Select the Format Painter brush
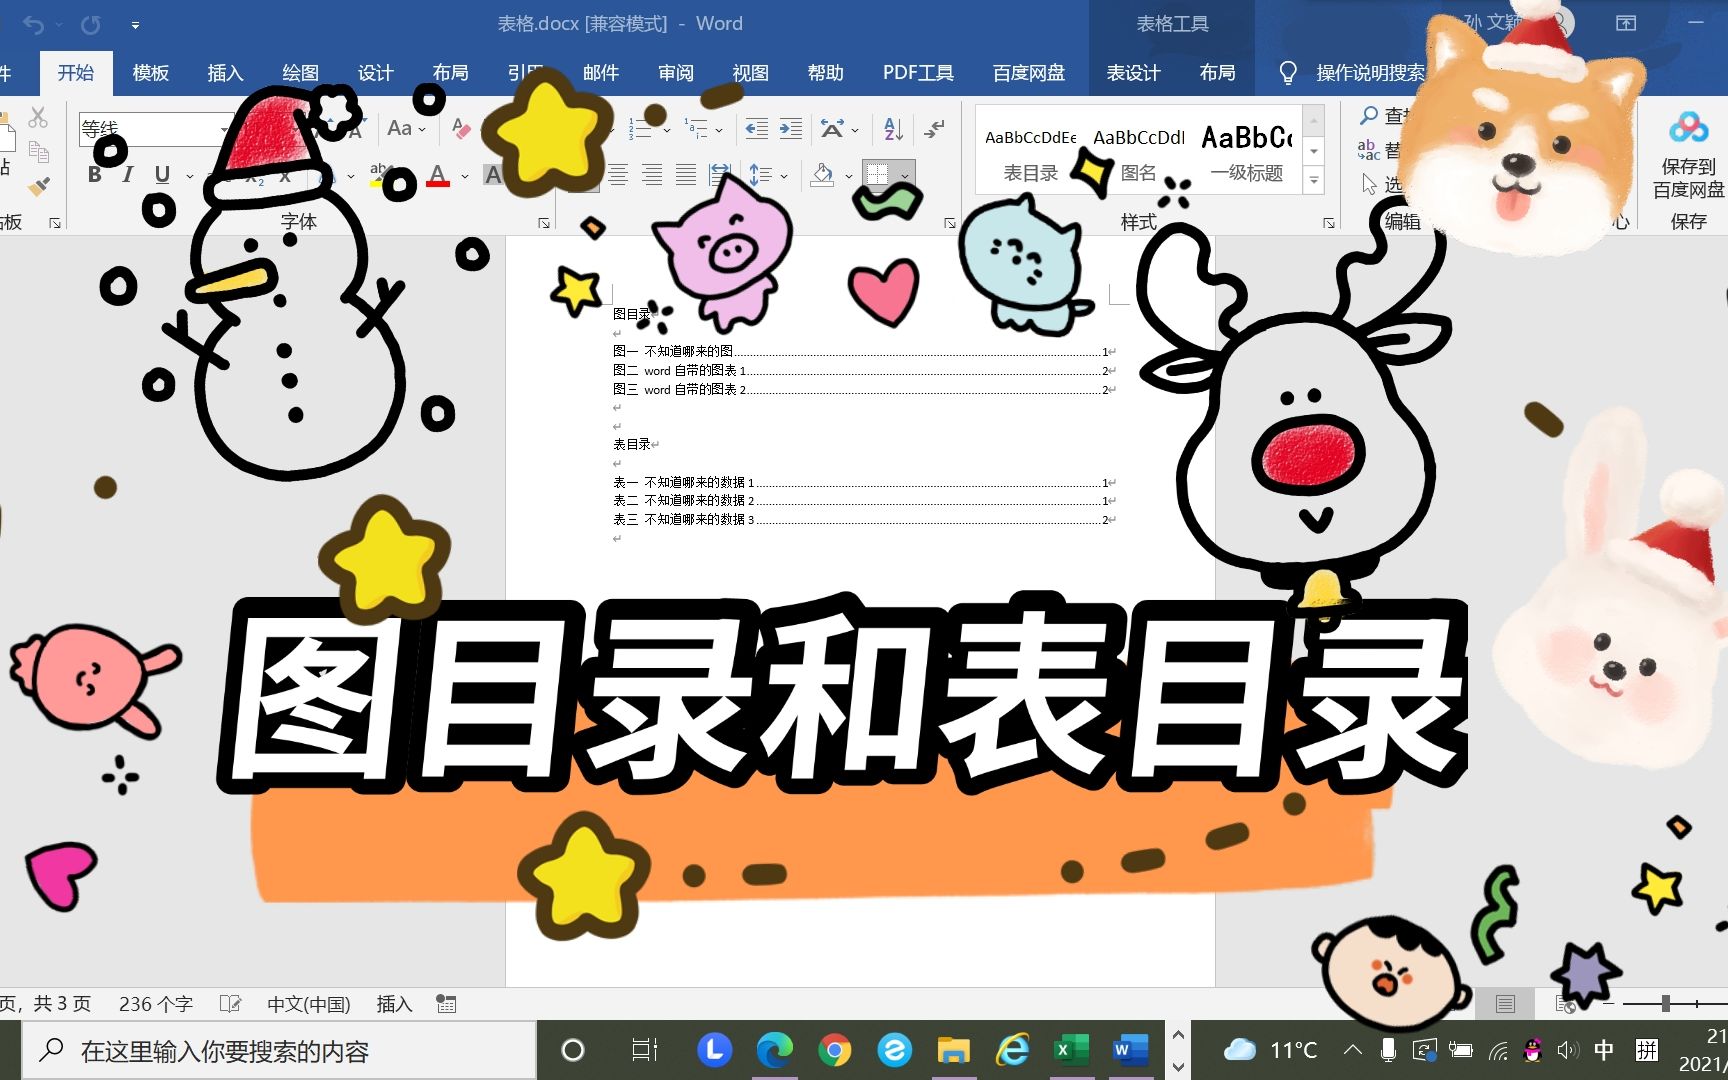 pyautogui.click(x=39, y=186)
